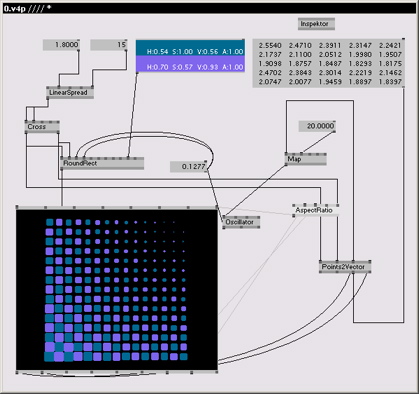Viewport: 419px width, 394px height.
Task: Select the RoundRect node
Action: pos(102,163)
